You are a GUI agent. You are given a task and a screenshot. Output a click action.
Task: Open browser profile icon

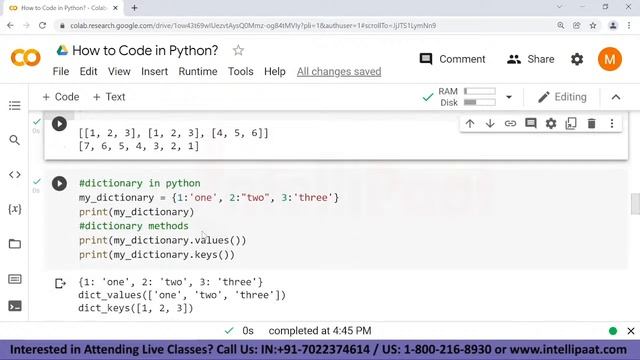613,25
